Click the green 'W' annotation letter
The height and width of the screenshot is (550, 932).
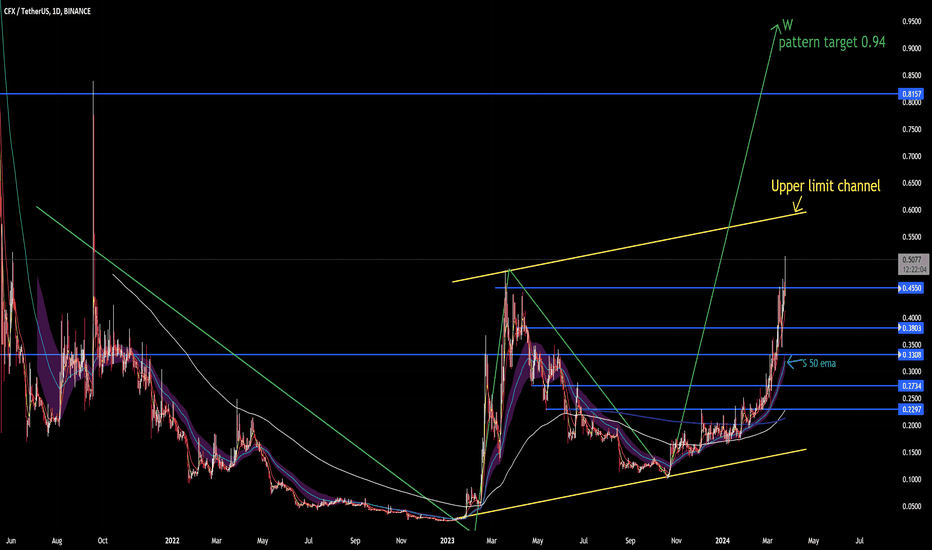pos(787,24)
